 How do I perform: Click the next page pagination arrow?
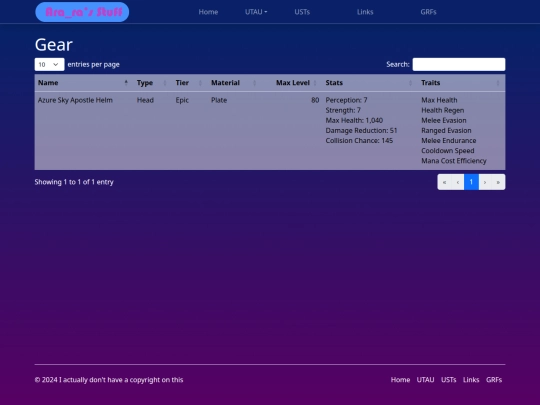pos(485,182)
